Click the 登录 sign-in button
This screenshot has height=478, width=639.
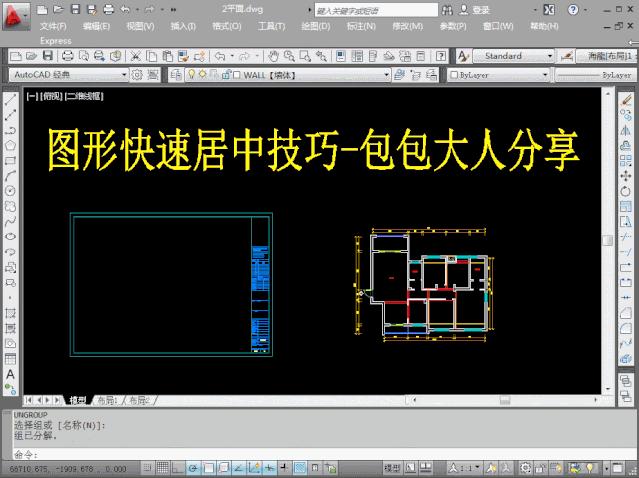pyautogui.click(x=481, y=9)
